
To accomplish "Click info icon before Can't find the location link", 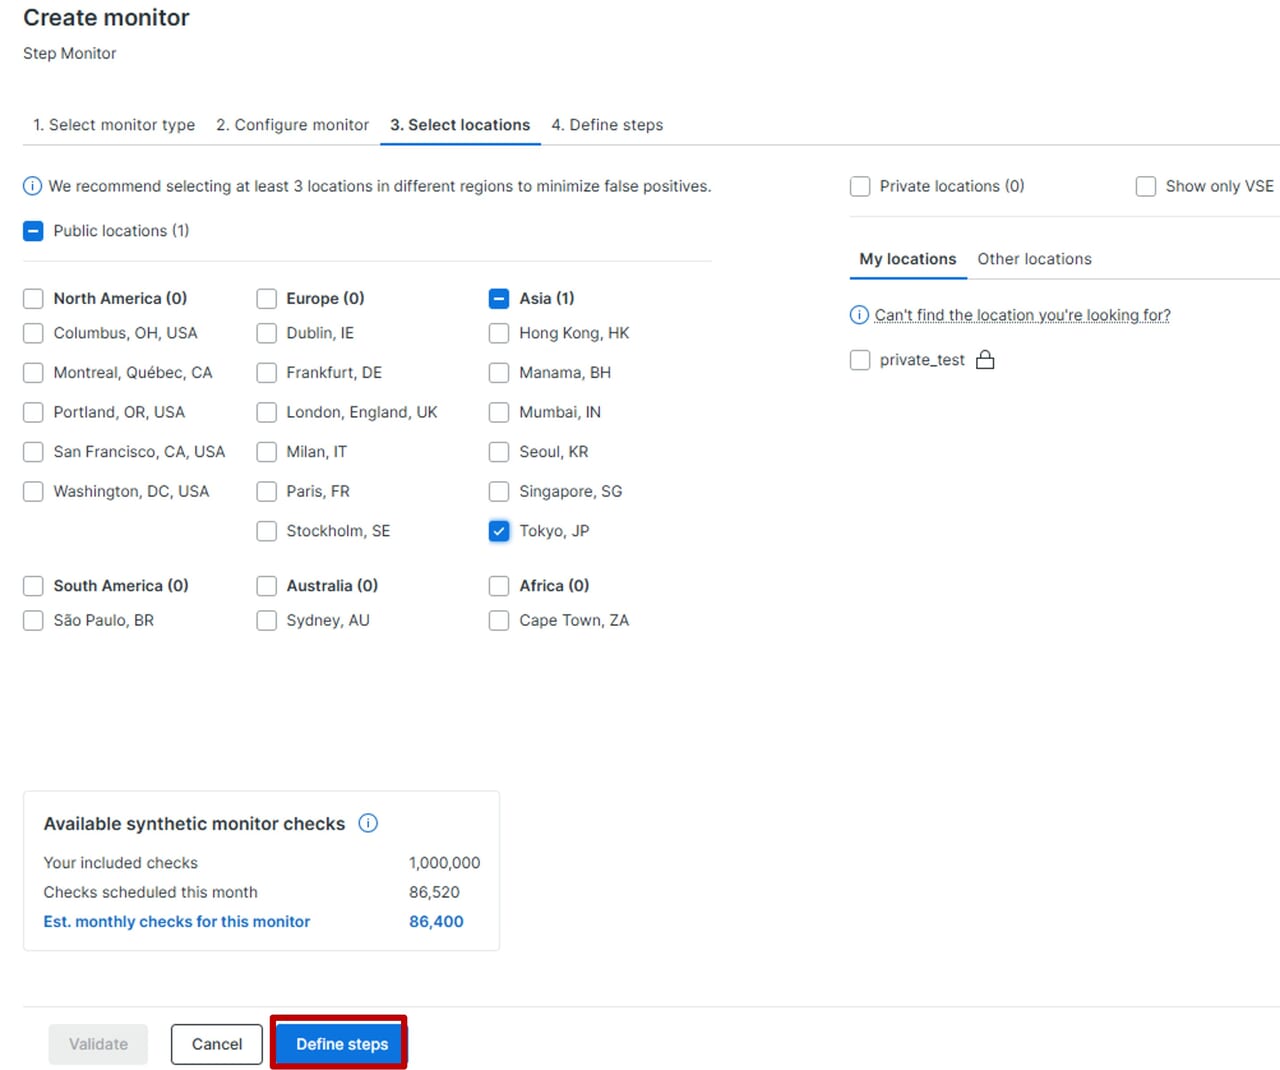I will (x=858, y=315).
